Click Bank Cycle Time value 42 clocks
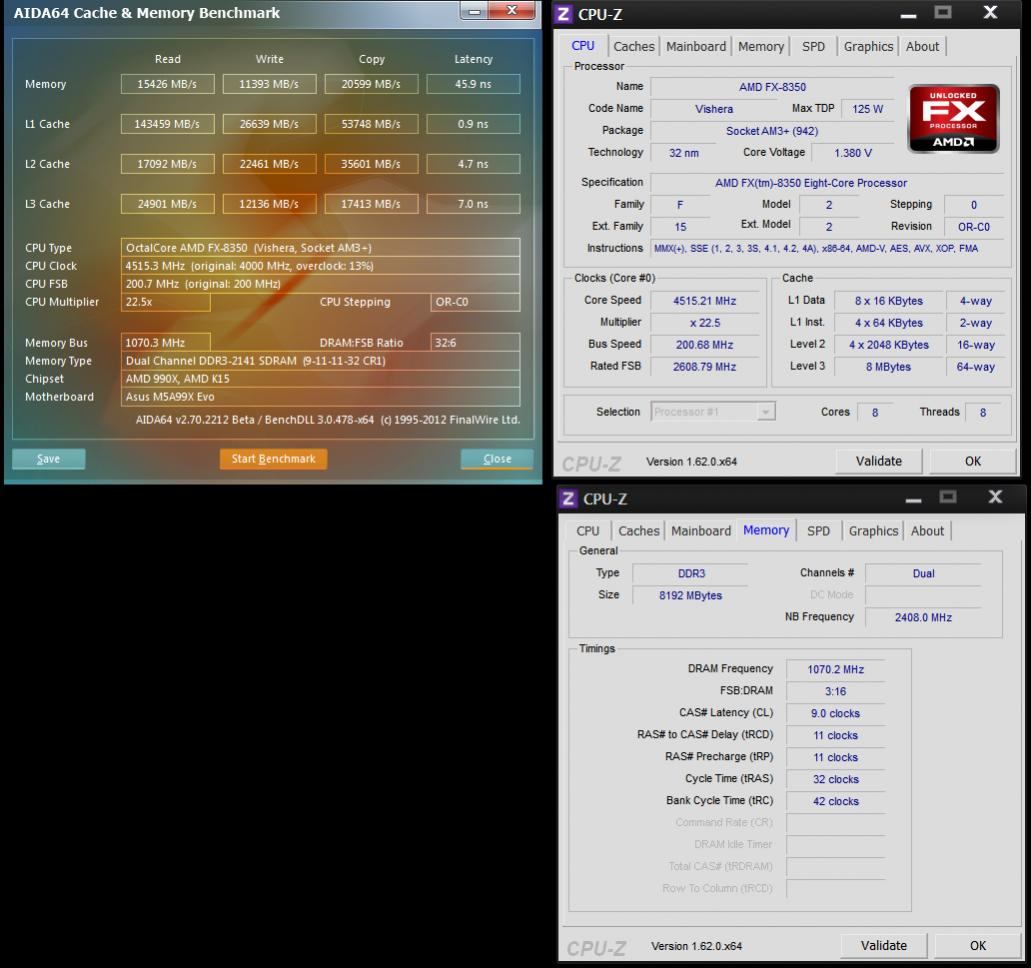Screen dimensions: 1031x968 [836, 801]
